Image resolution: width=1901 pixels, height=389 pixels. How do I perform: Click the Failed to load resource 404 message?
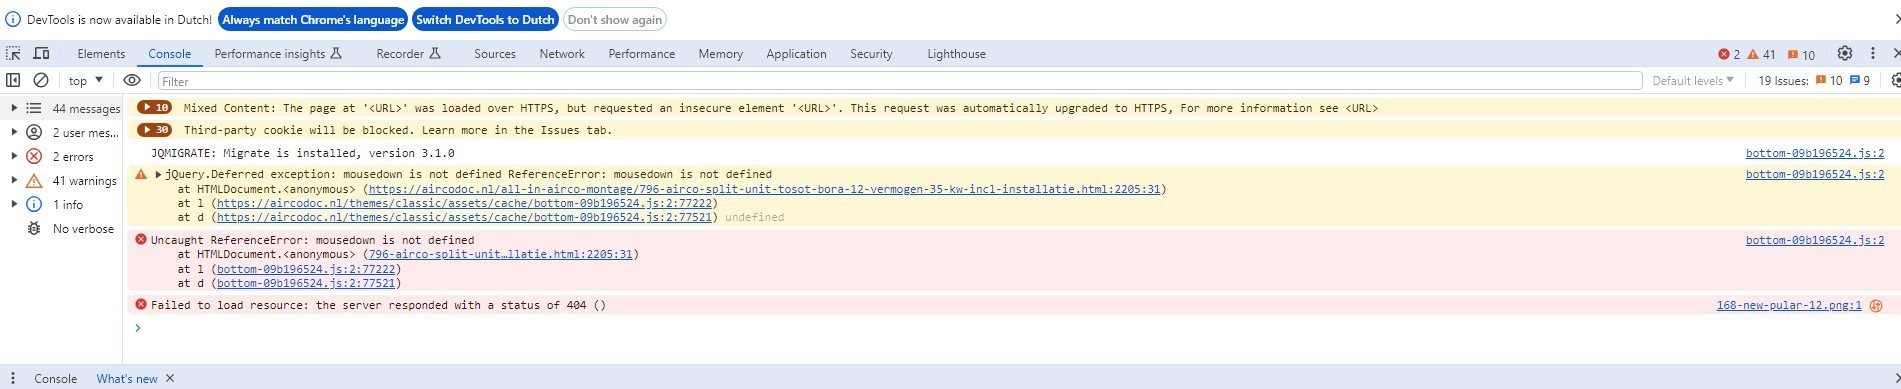click(378, 305)
